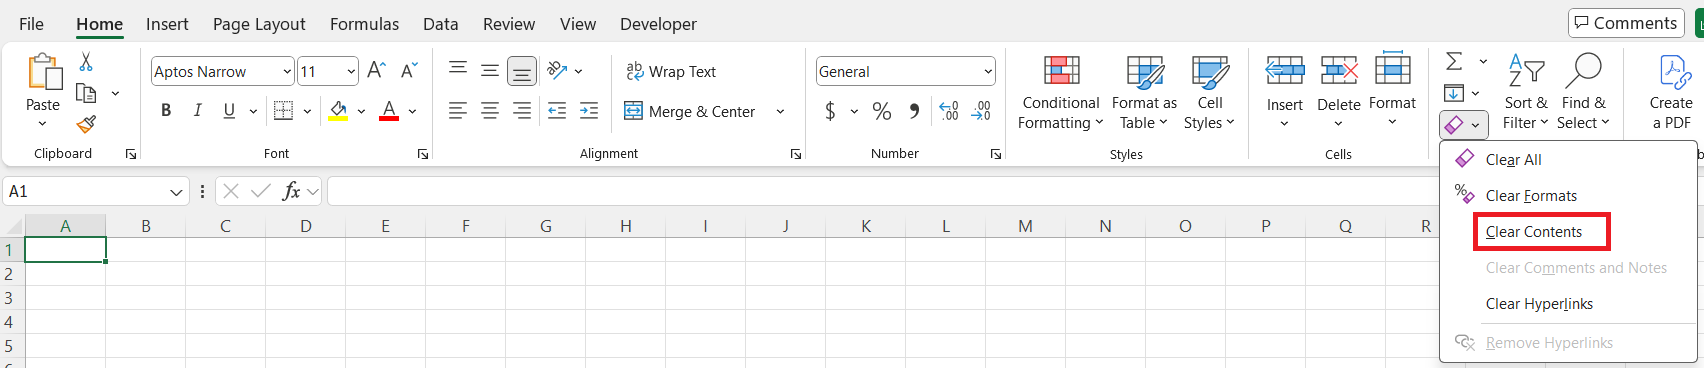Apply the red font color
1704x368 pixels.
[x=389, y=111]
